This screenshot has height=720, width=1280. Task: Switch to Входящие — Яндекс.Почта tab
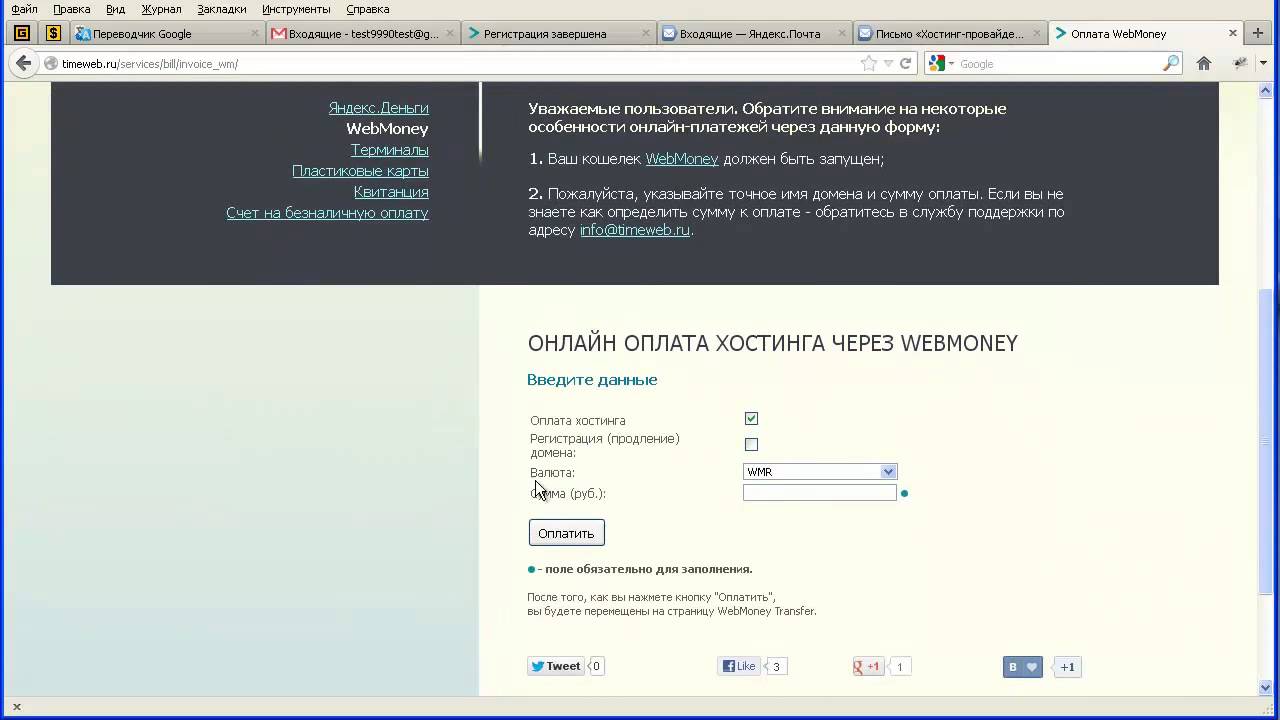click(755, 33)
